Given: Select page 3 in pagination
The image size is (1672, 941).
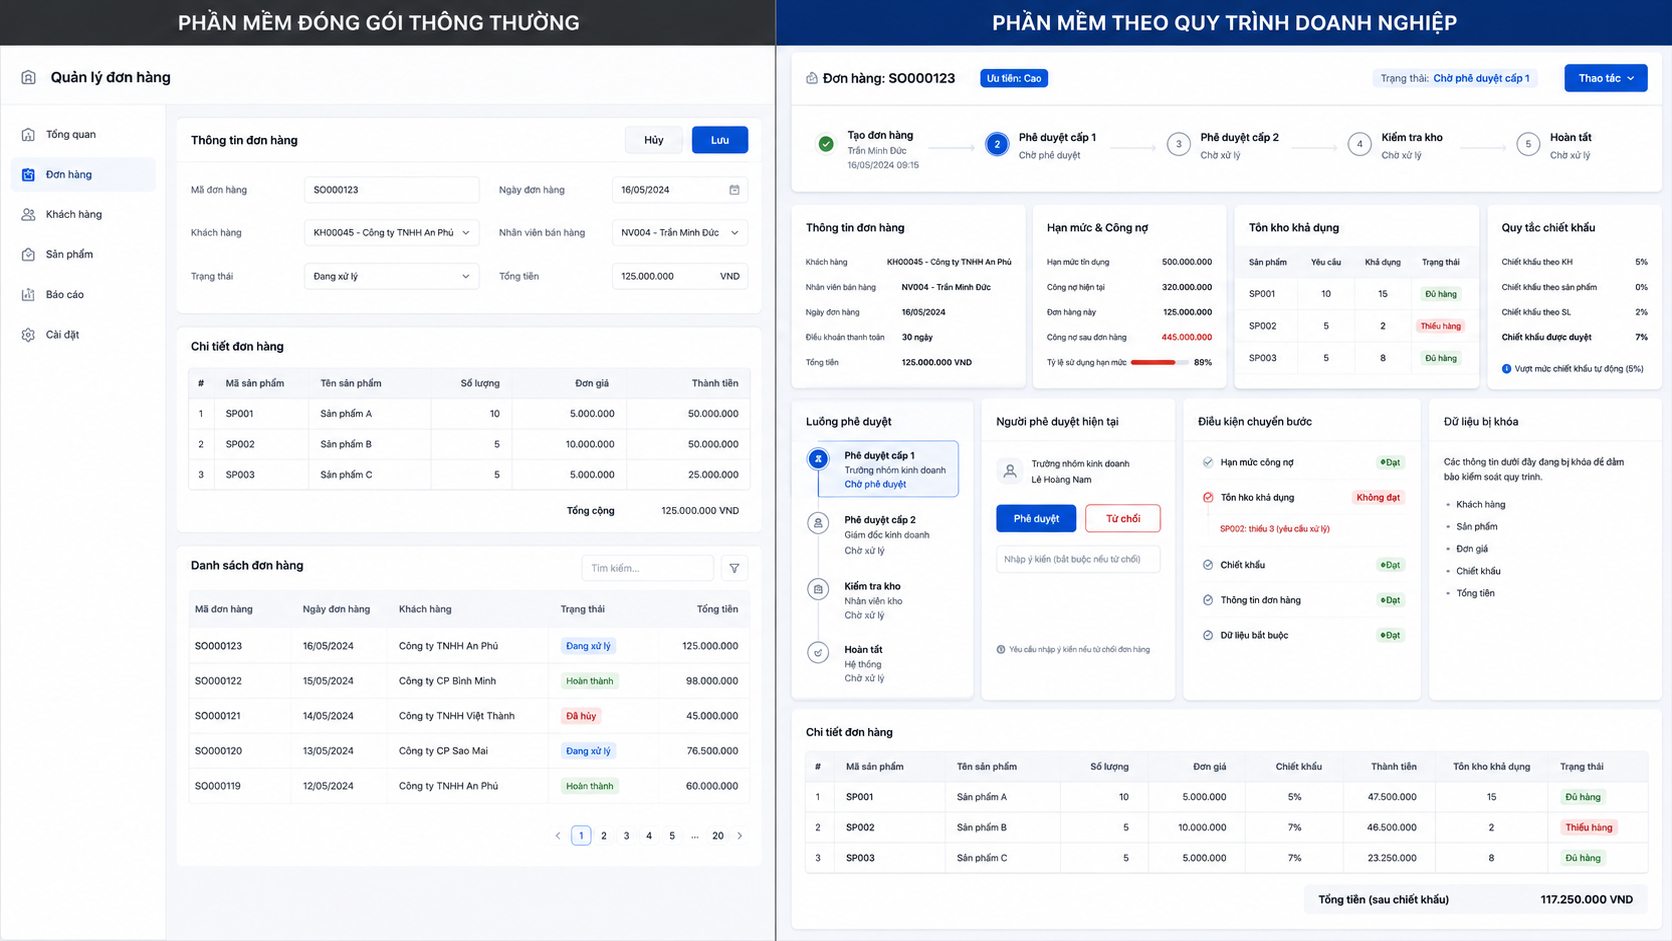Looking at the screenshot, I should pos(627,836).
